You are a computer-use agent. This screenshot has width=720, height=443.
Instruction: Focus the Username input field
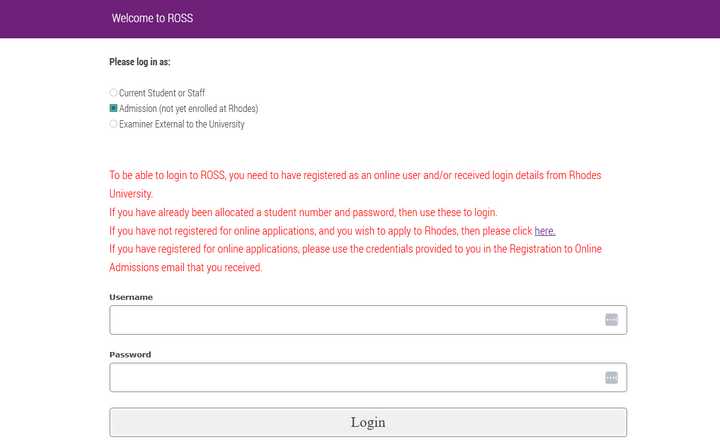[x=368, y=320]
